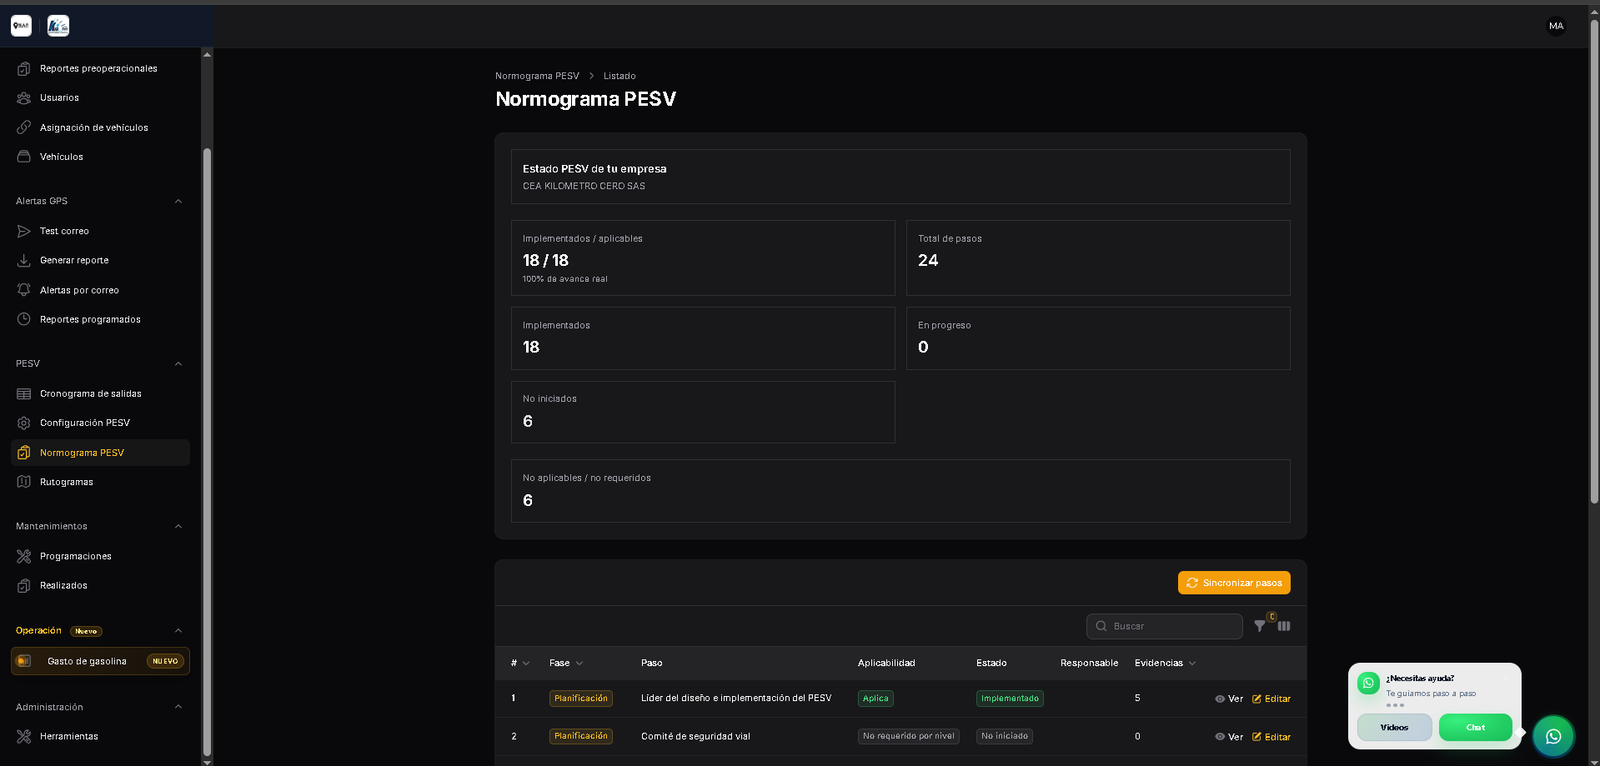1600x766 pixels.
Task: Sort by the Evidencias column chevron
Action: (x=1192, y=663)
